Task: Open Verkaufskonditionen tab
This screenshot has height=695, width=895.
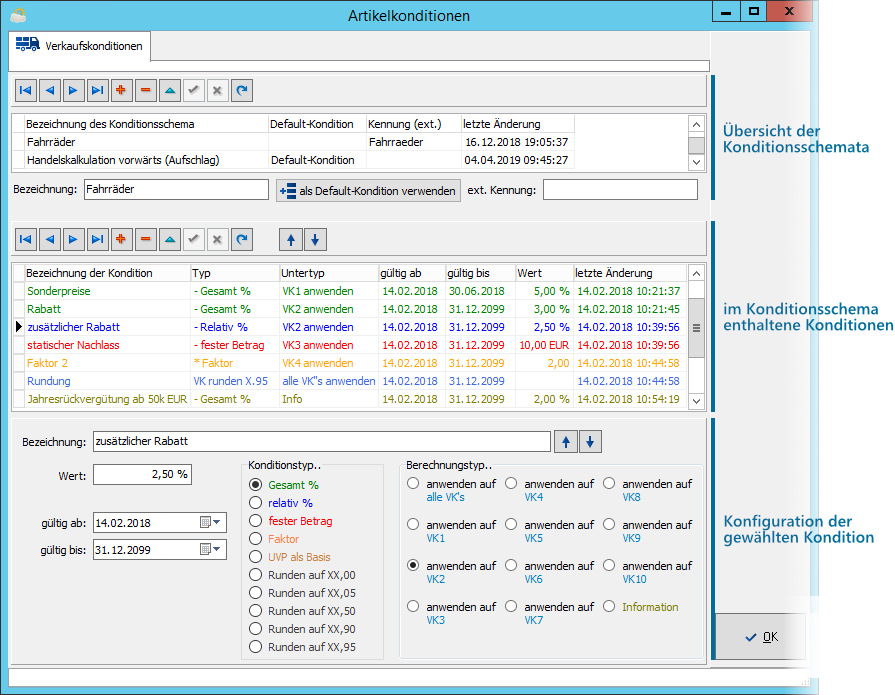Action: (80, 46)
